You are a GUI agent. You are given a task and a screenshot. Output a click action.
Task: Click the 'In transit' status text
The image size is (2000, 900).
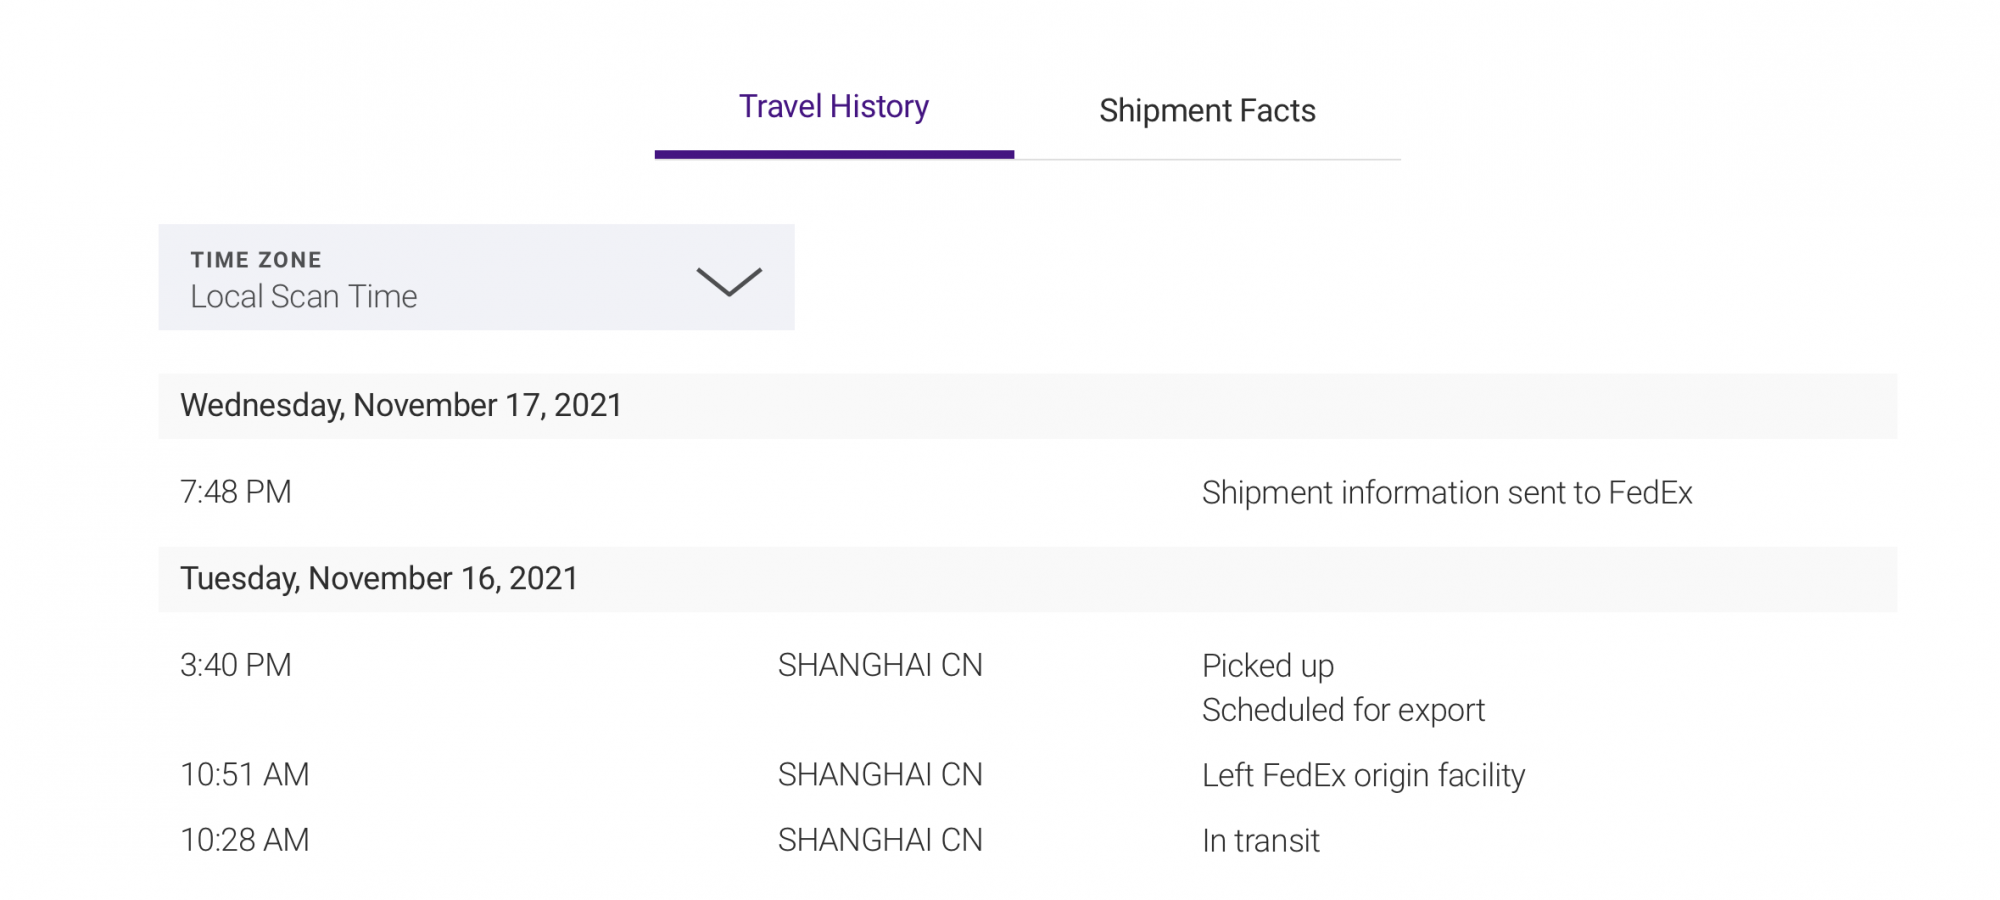pos(1260,841)
